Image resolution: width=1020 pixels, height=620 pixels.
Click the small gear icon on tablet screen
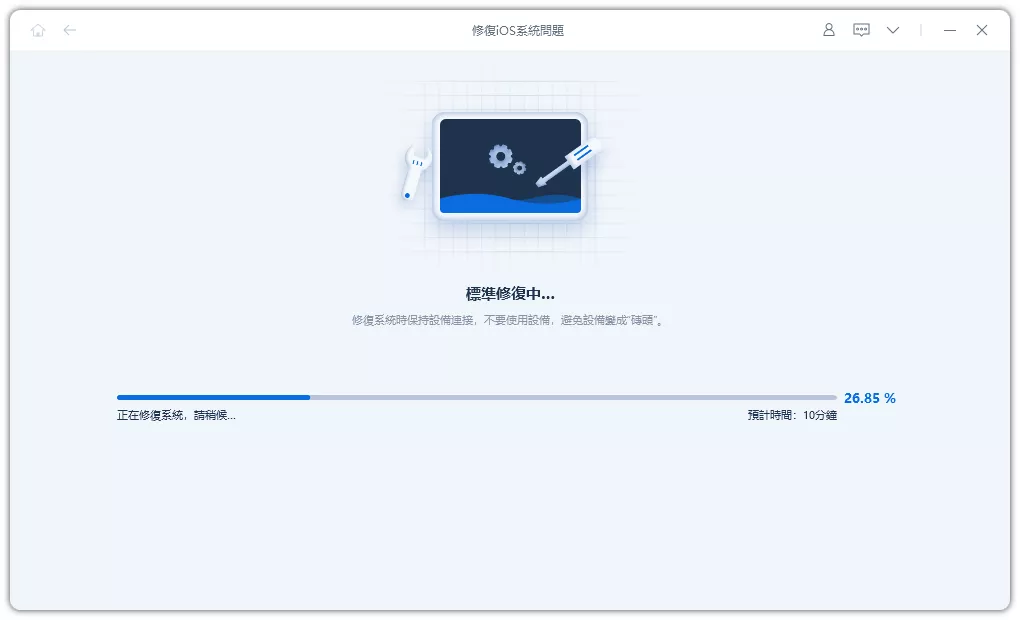pyautogui.click(x=520, y=168)
